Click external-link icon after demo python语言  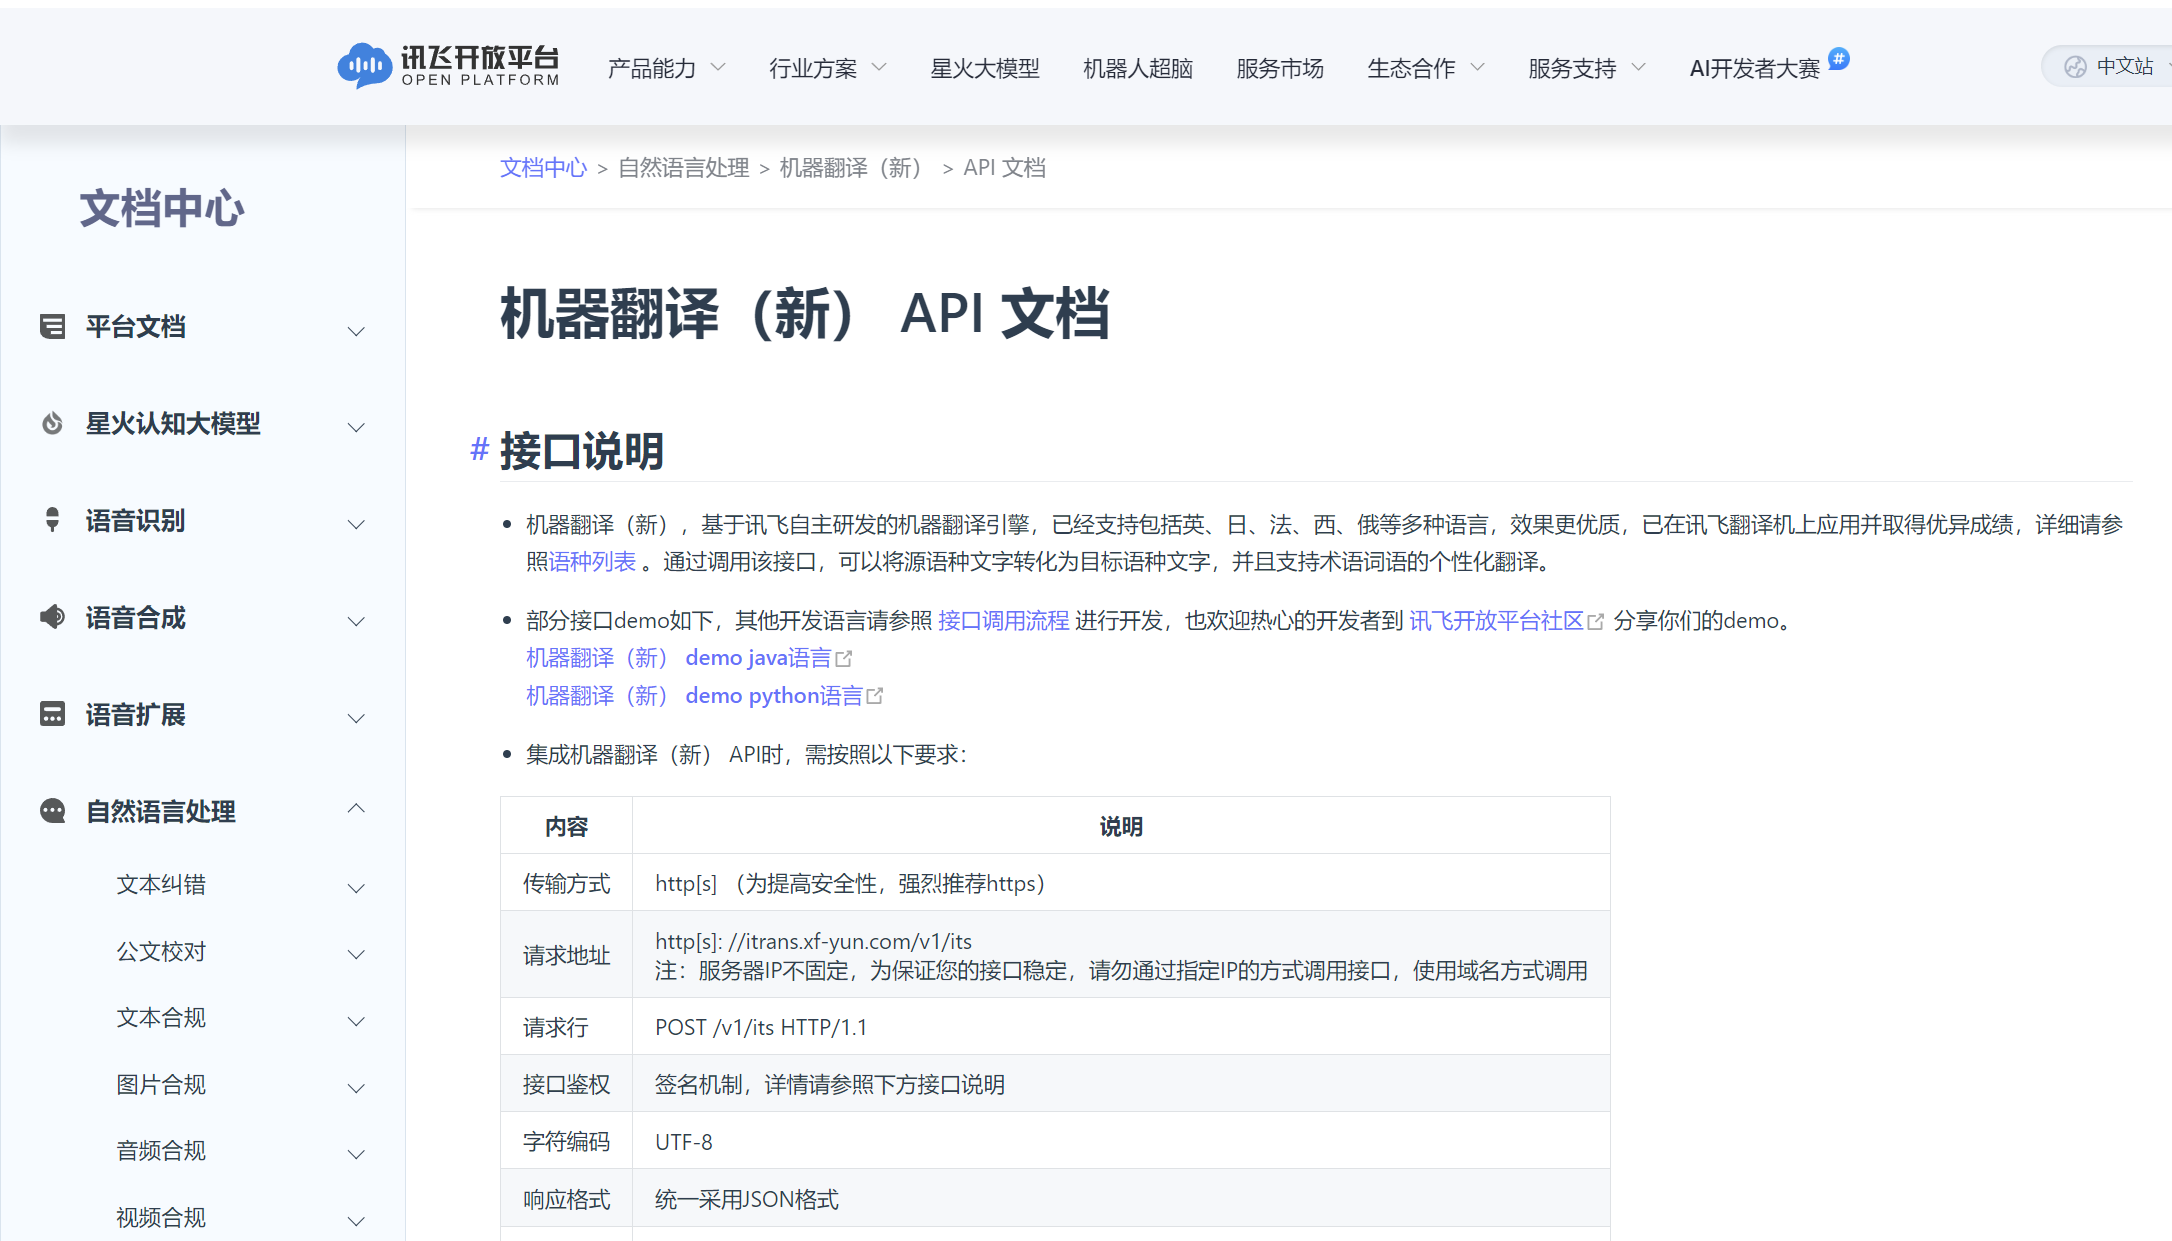[875, 695]
